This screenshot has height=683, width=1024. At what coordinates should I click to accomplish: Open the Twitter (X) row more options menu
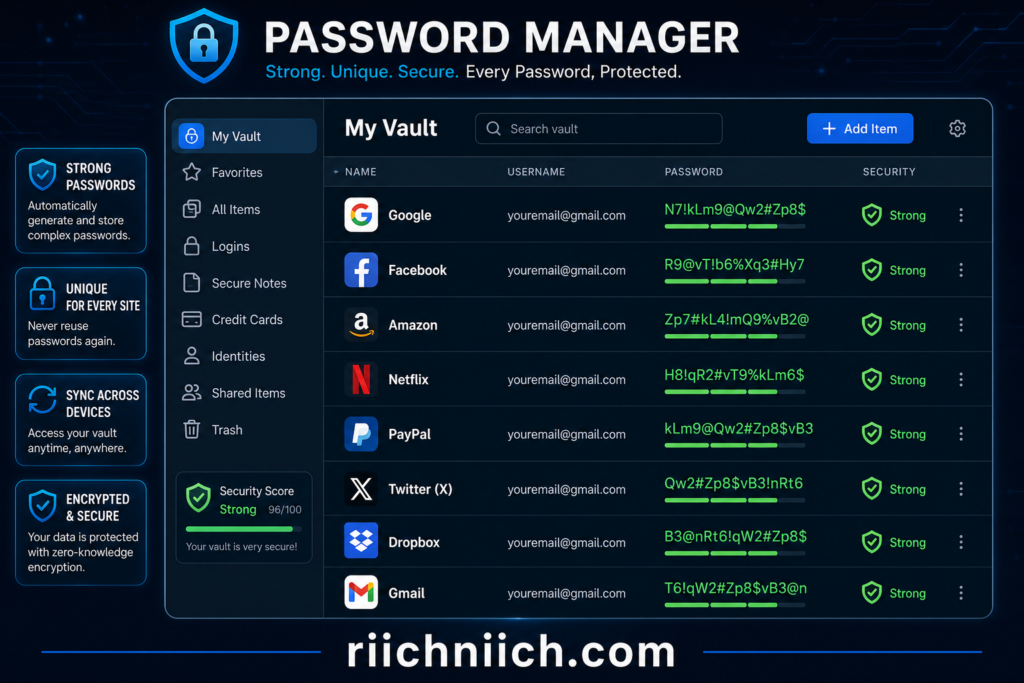click(x=961, y=488)
